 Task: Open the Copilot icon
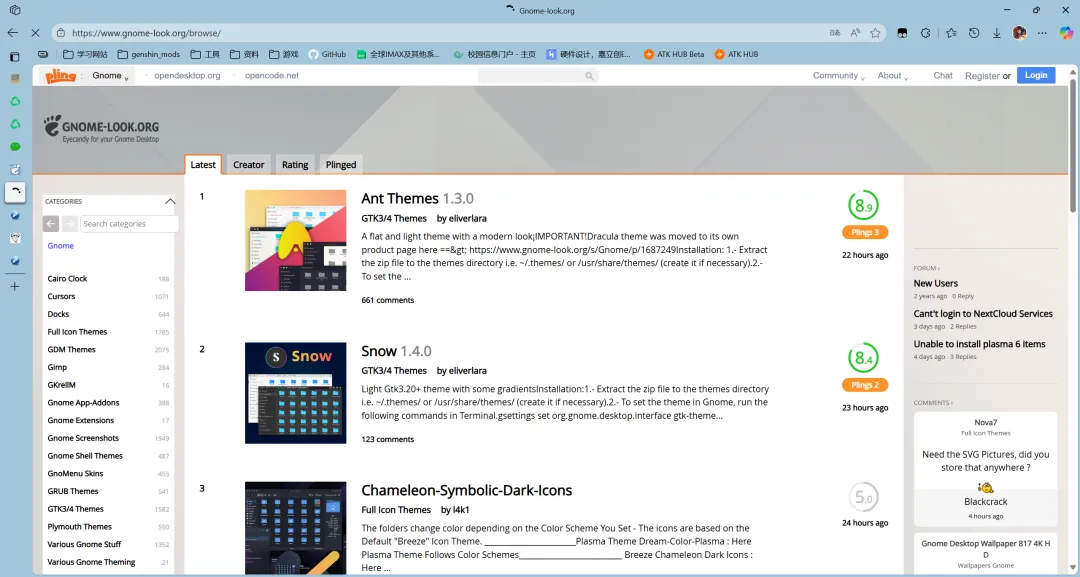point(1066,32)
